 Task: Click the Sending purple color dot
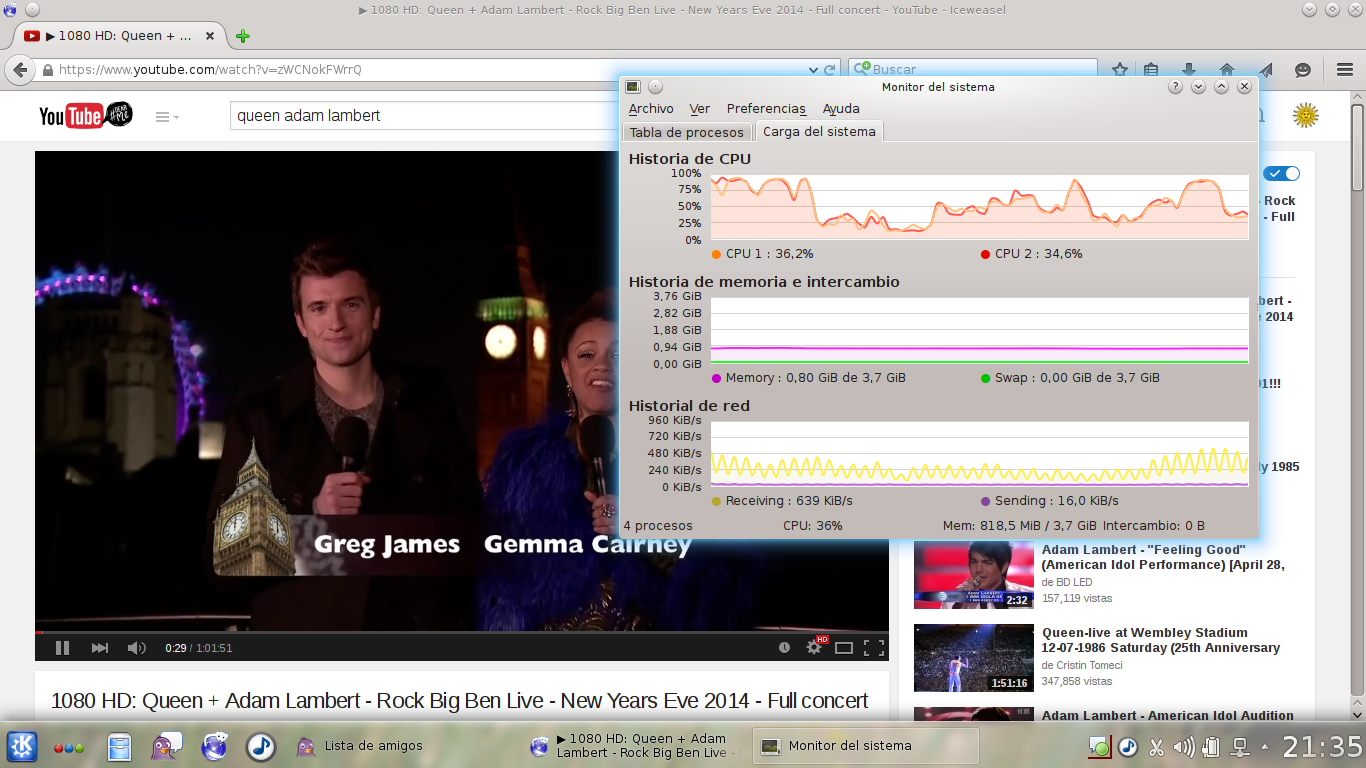point(986,501)
